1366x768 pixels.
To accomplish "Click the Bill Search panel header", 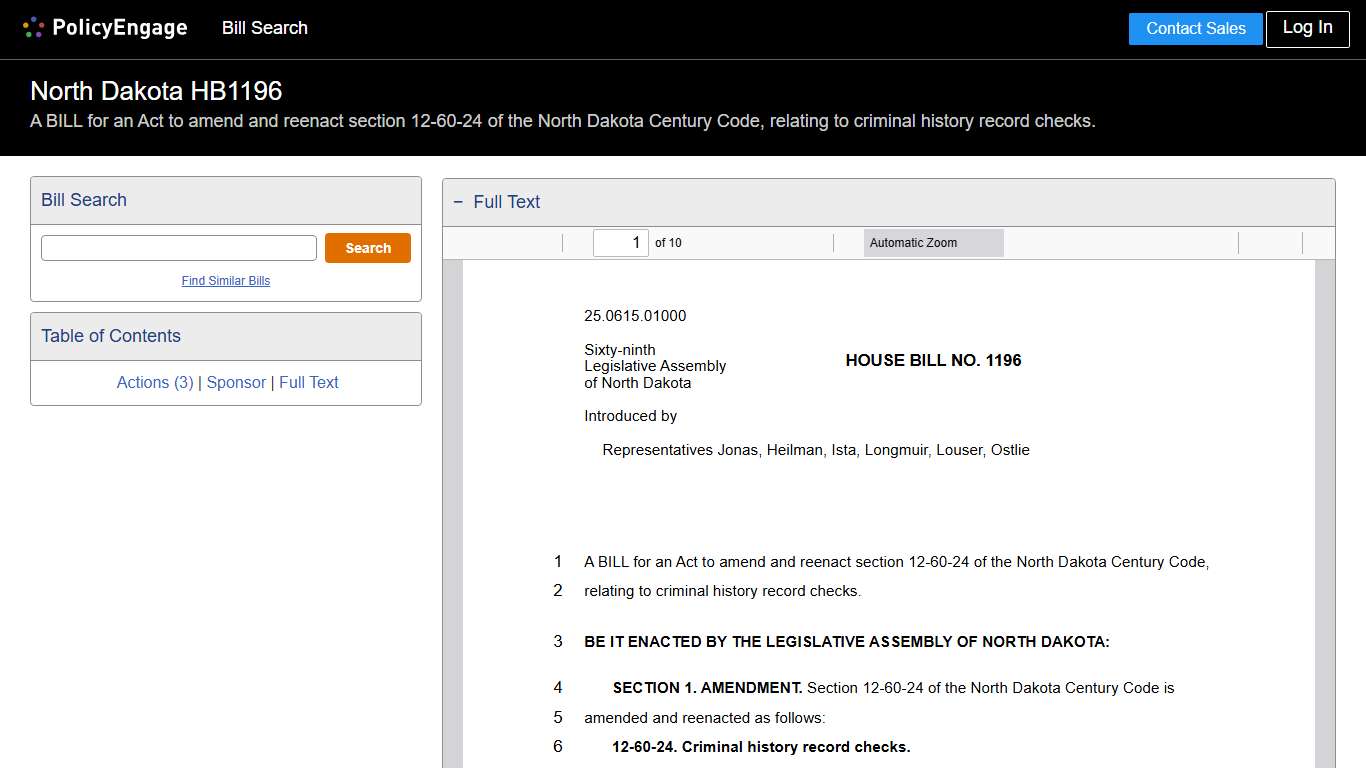I will point(83,200).
